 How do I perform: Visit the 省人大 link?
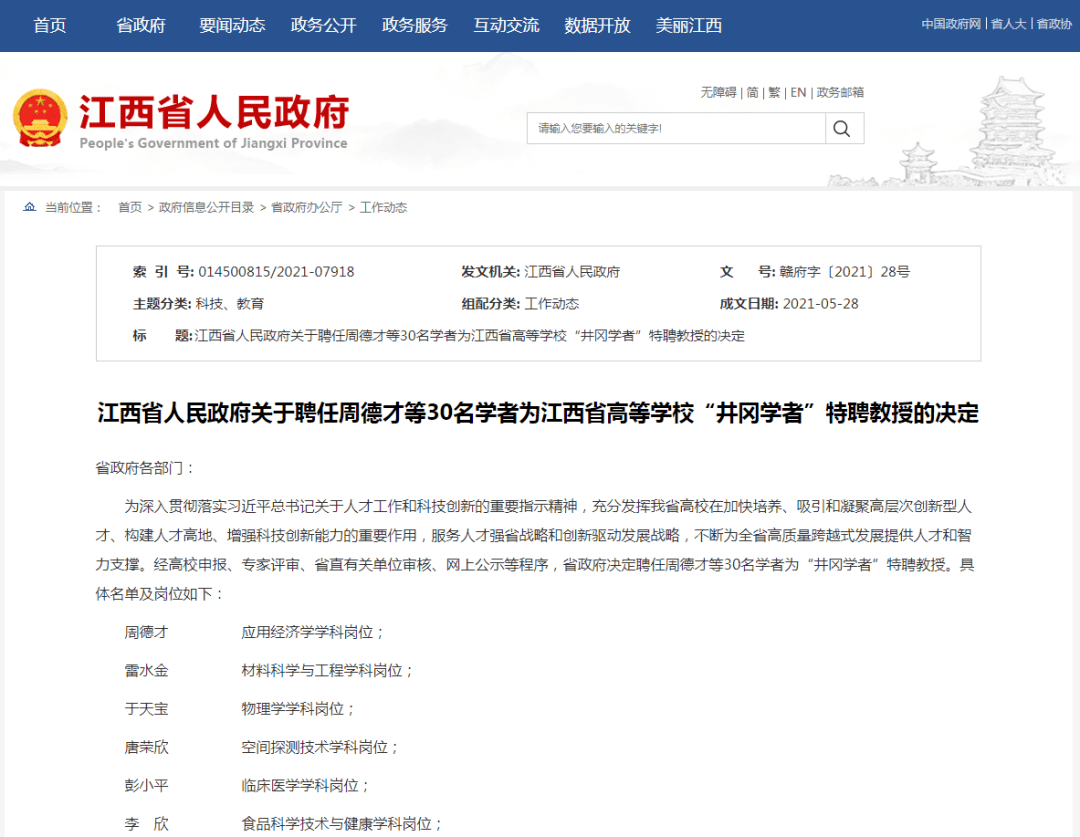pyautogui.click(x=1008, y=24)
